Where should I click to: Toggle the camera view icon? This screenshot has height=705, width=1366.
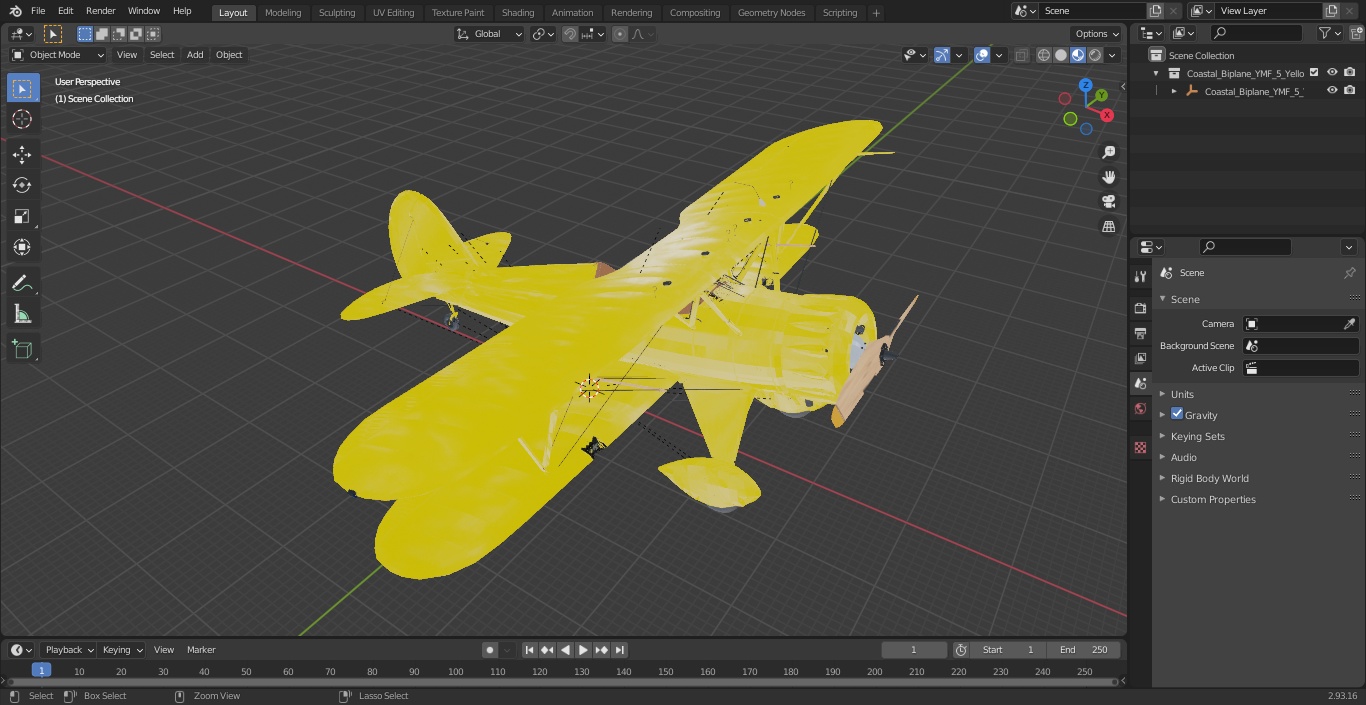coord(1108,201)
